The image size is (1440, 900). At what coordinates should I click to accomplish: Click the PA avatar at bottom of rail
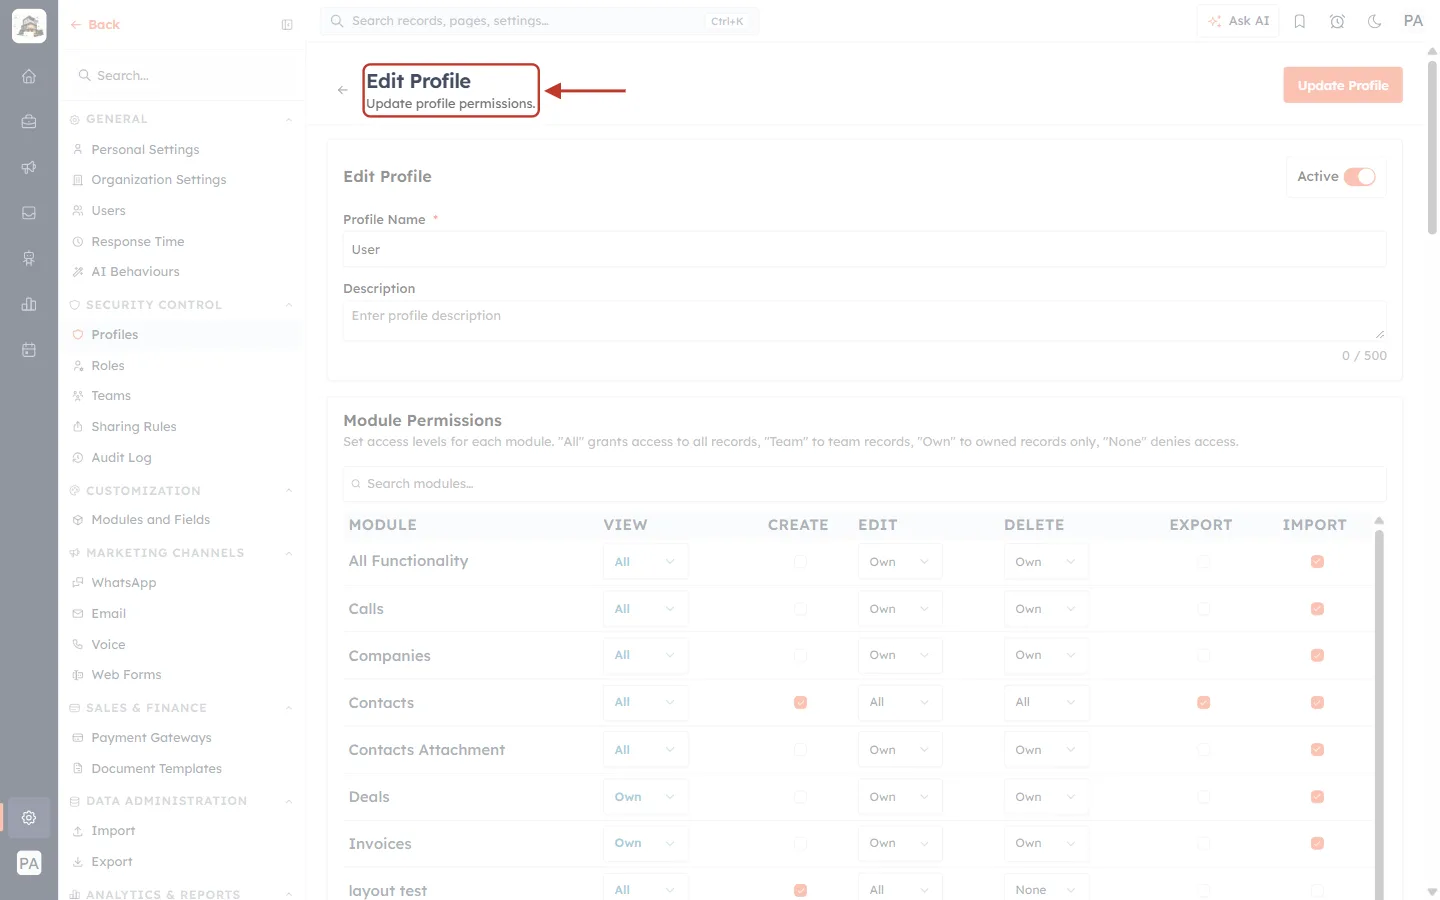29,863
